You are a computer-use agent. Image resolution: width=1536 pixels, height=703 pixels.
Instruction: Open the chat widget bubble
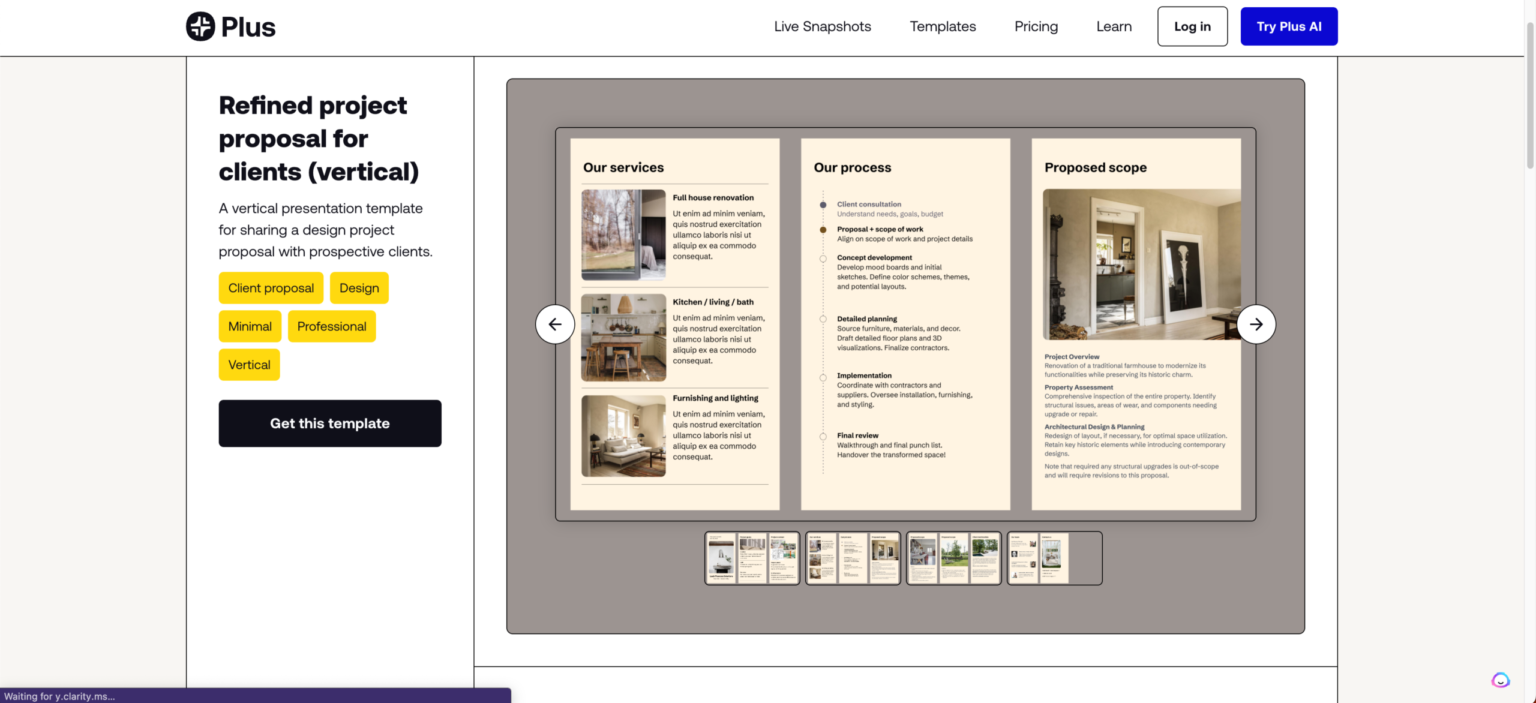[x=1500, y=679]
